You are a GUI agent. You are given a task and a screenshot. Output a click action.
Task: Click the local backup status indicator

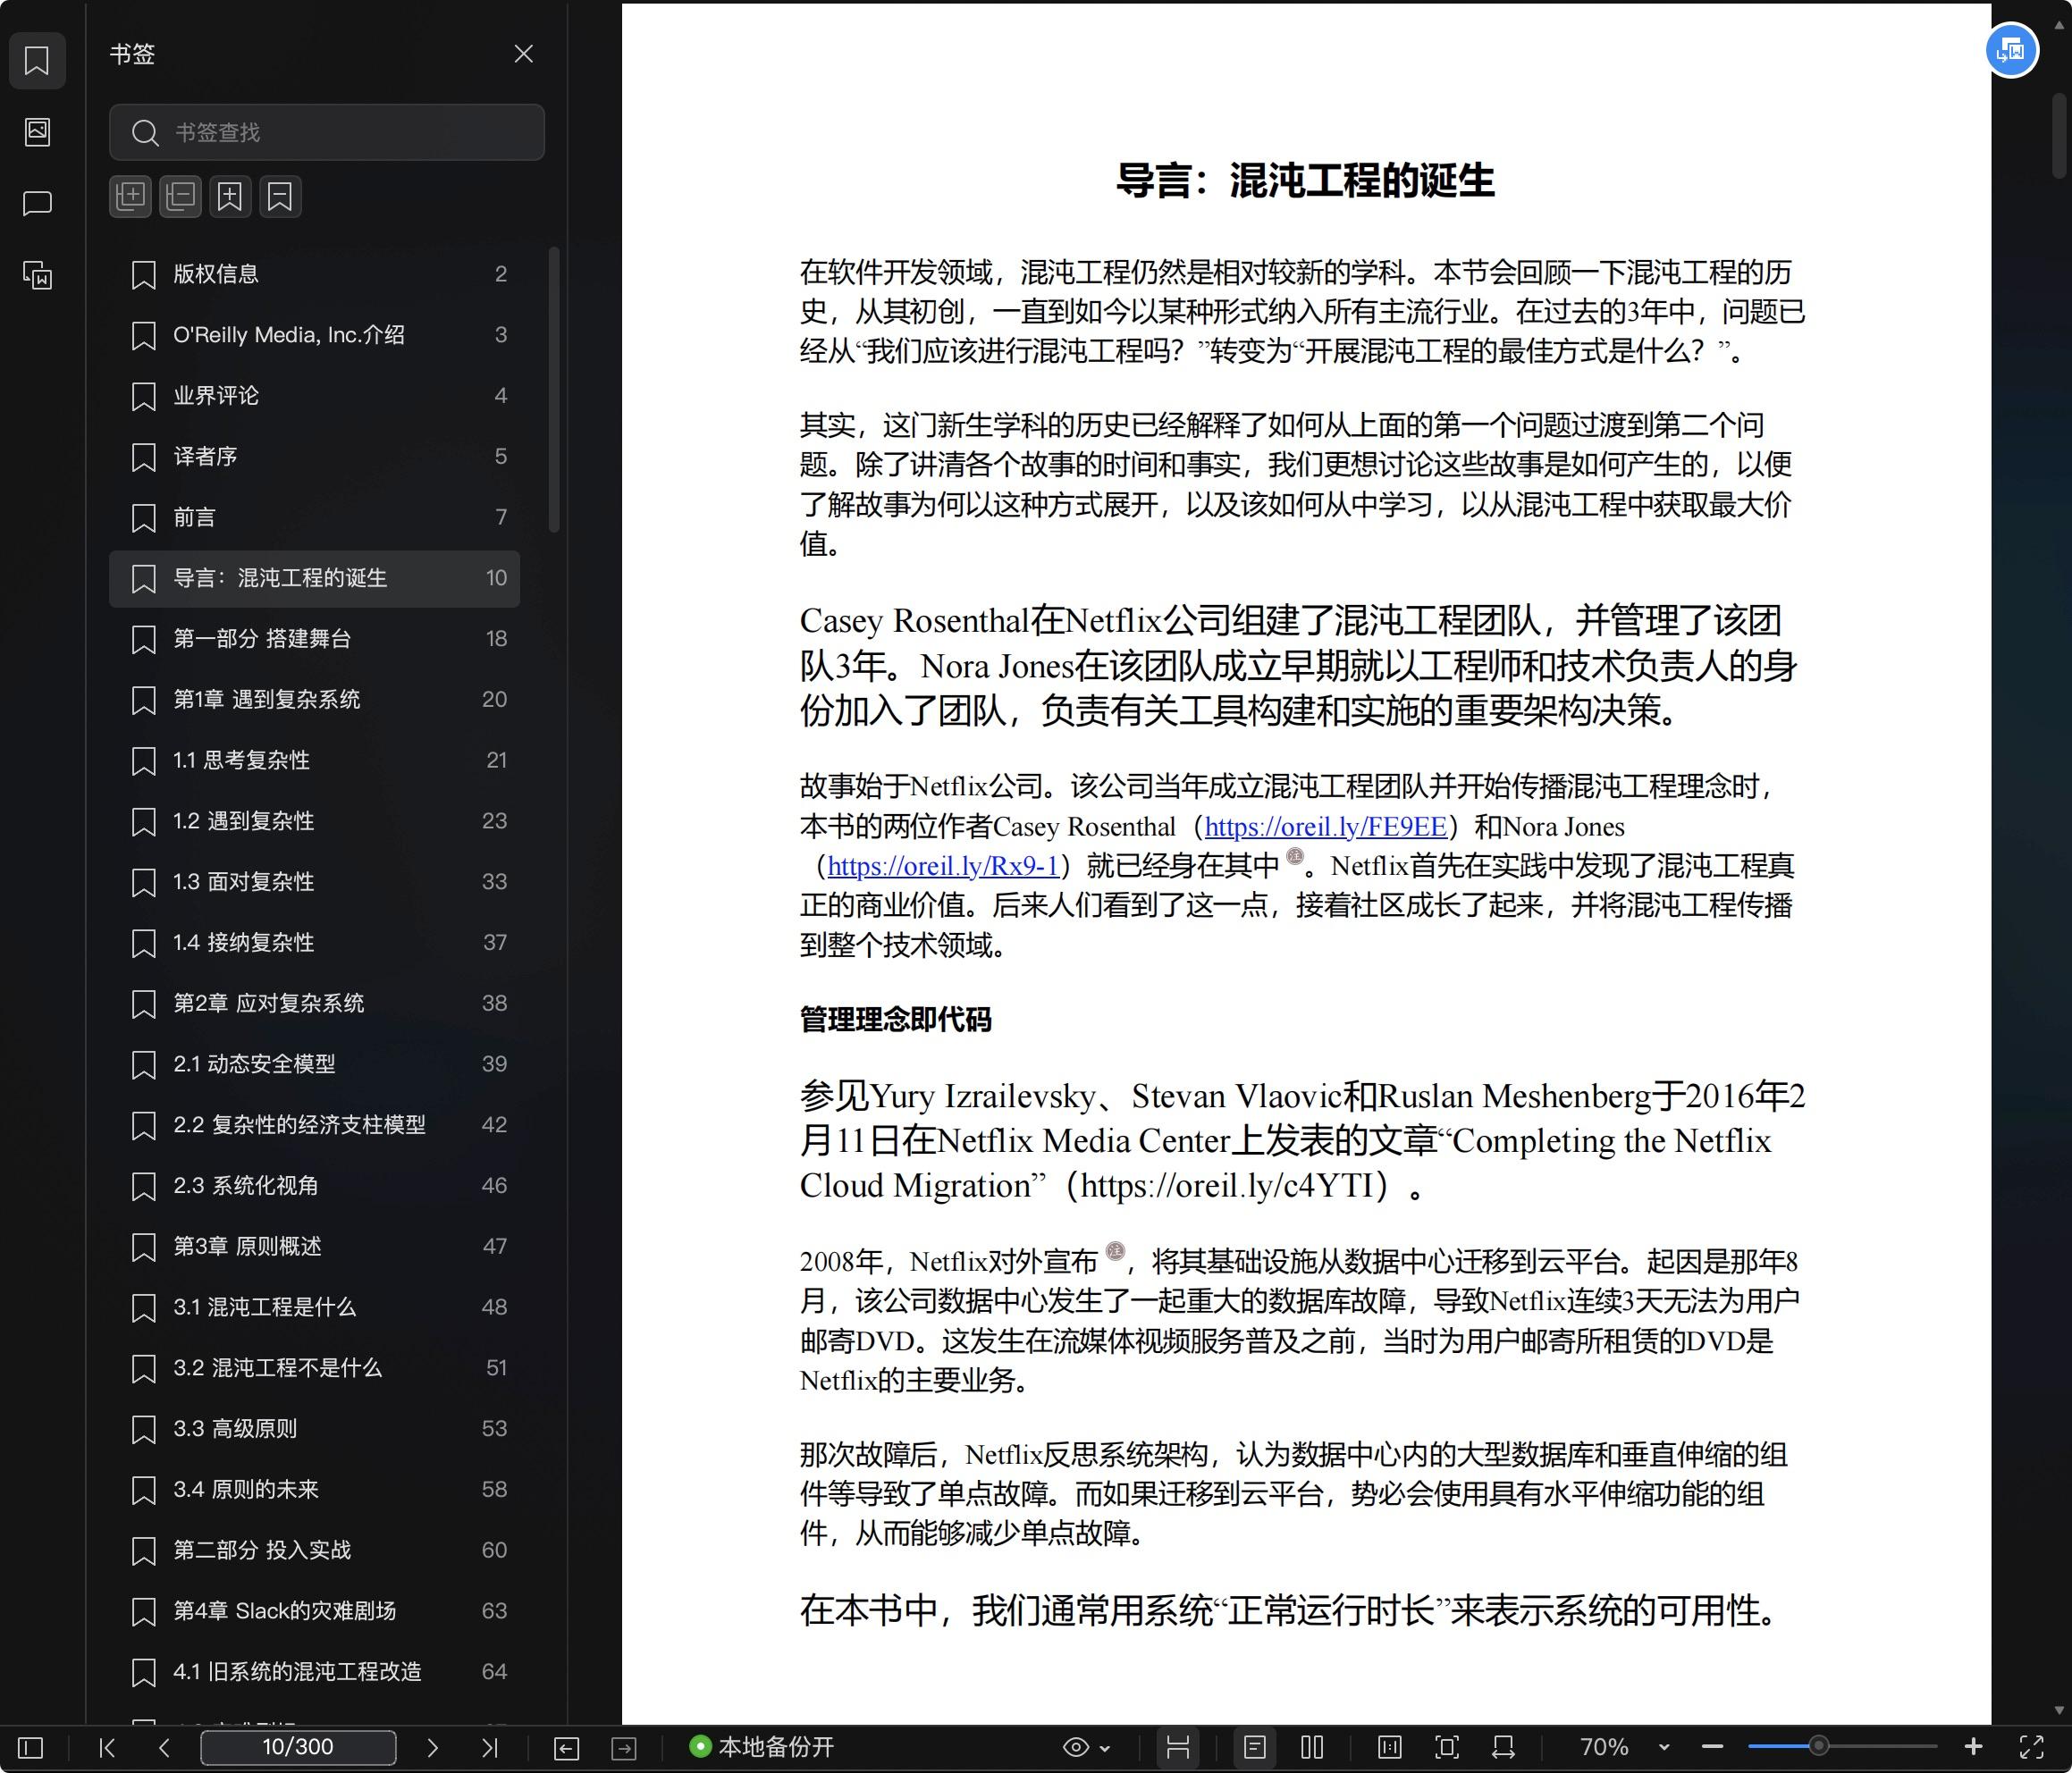762,1747
